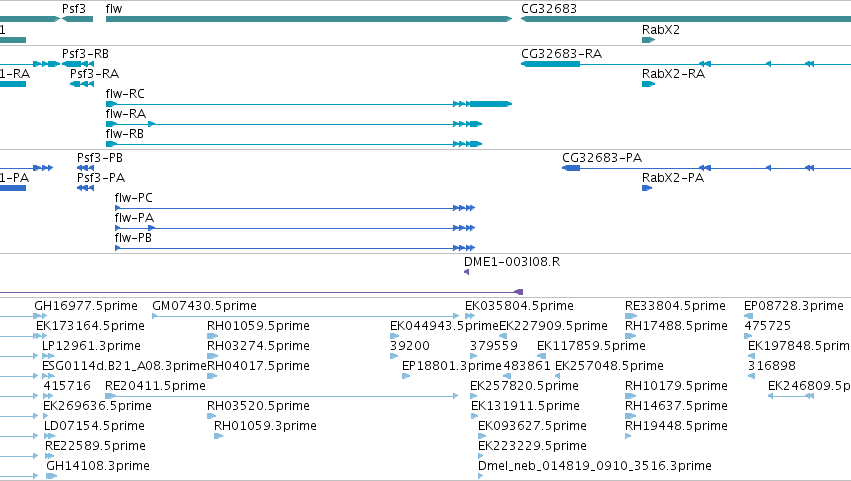851x481 pixels.
Task: Click the Psf3 gene bar
Action: pos(78,19)
